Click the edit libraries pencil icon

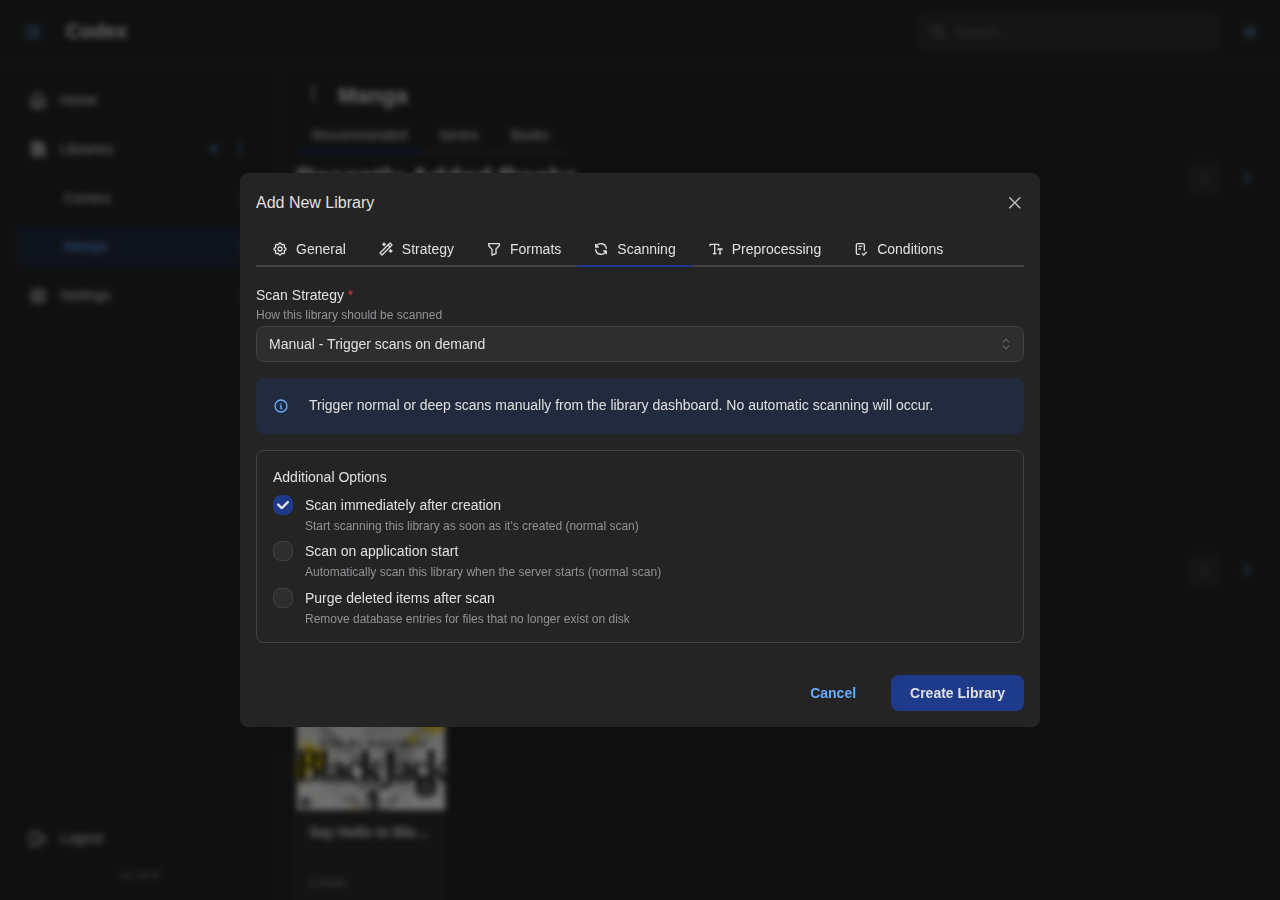click(241, 148)
